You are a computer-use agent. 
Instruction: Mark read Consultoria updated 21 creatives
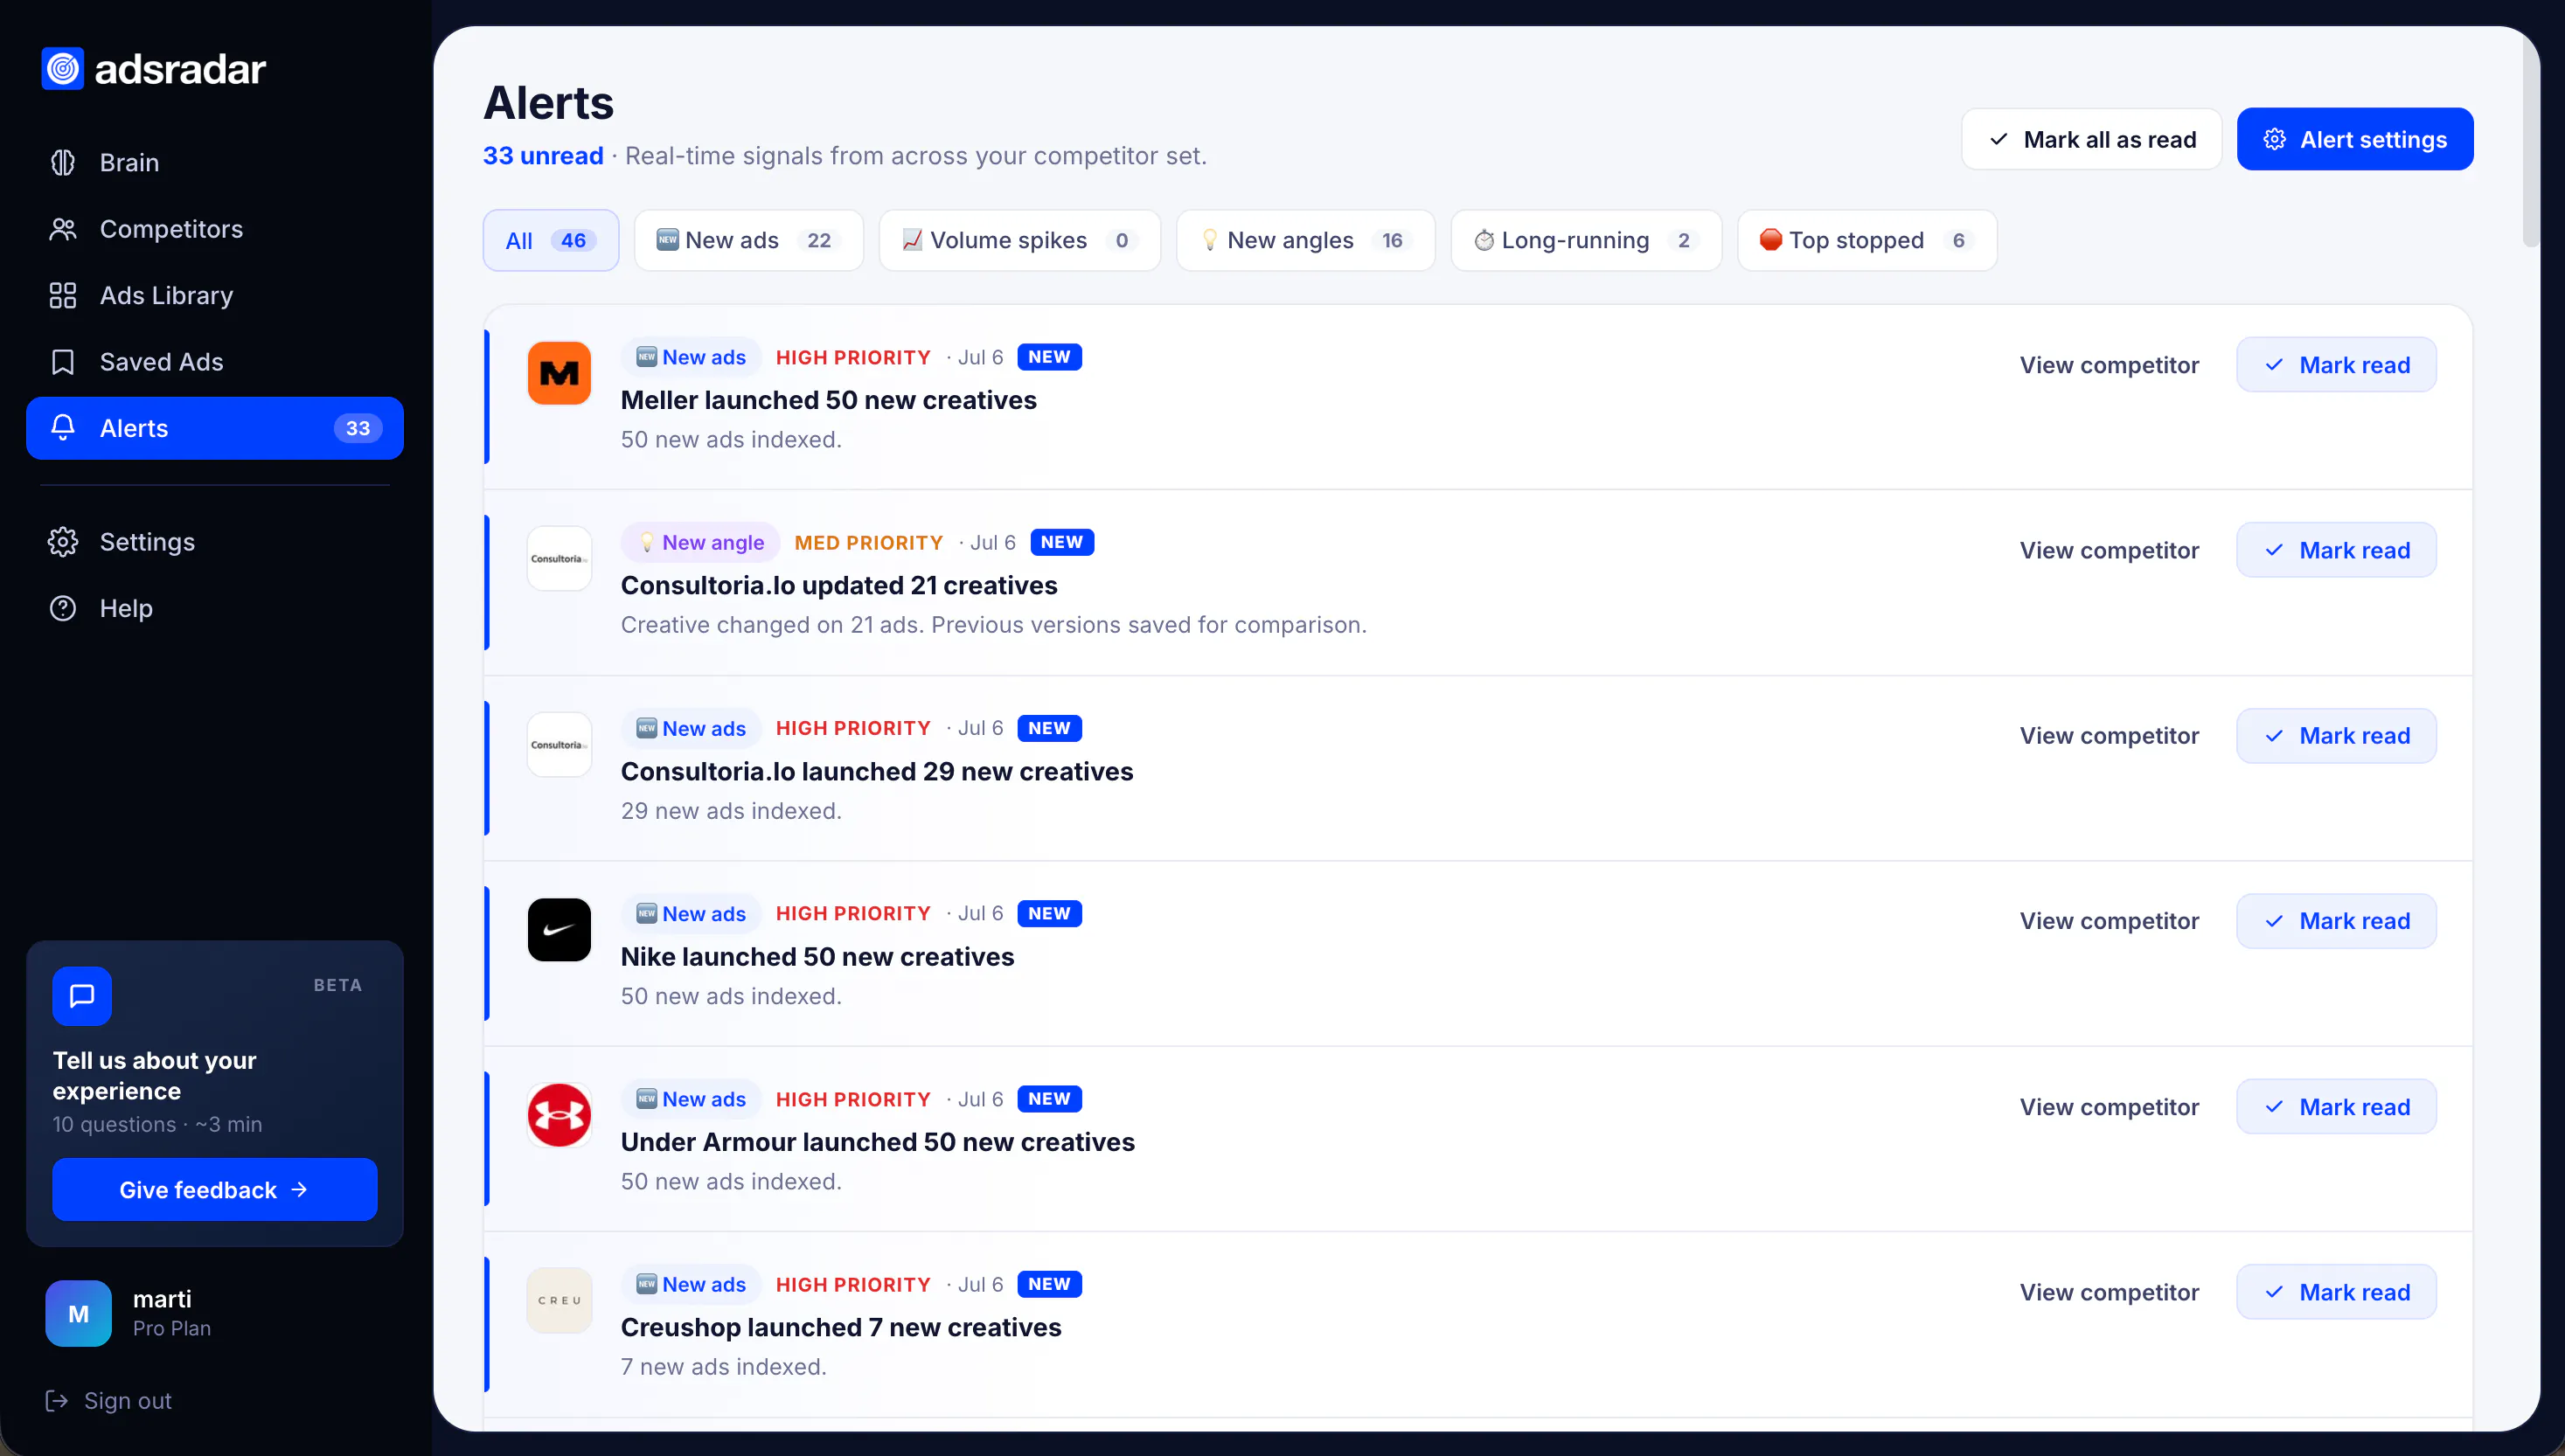point(2336,550)
